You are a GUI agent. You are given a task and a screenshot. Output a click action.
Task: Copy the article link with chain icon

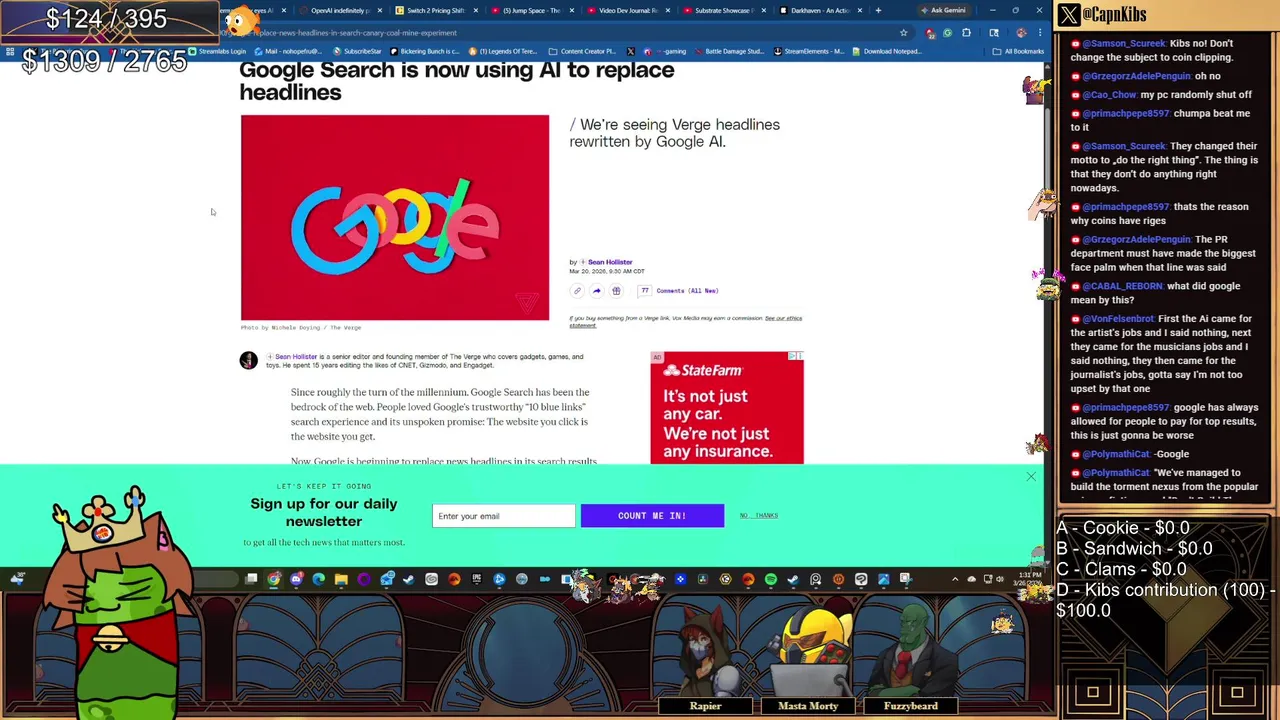(x=577, y=291)
